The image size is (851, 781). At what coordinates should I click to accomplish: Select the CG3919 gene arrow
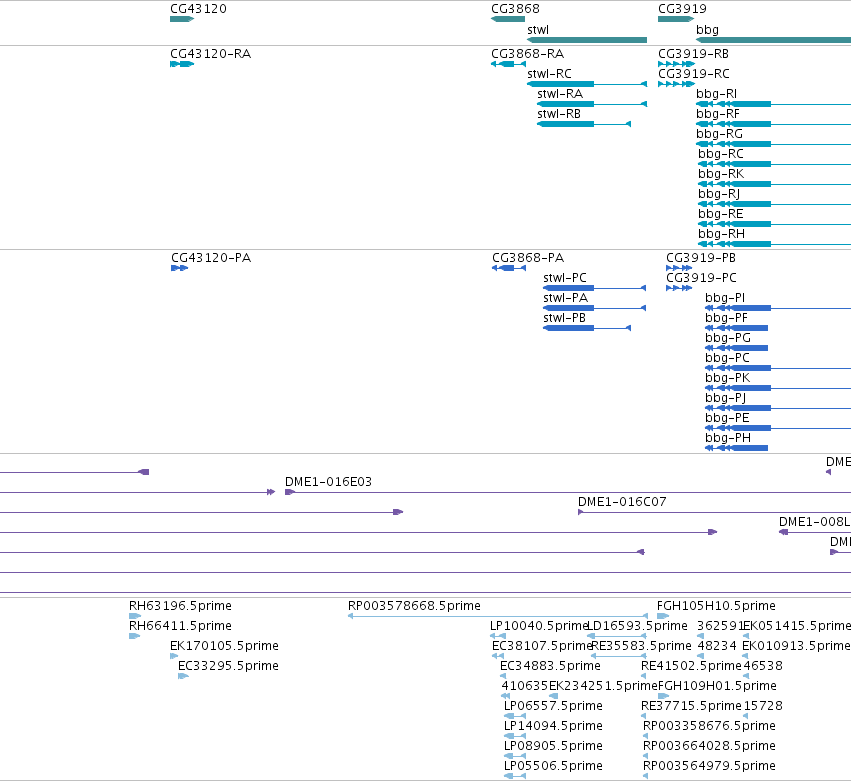(x=676, y=19)
